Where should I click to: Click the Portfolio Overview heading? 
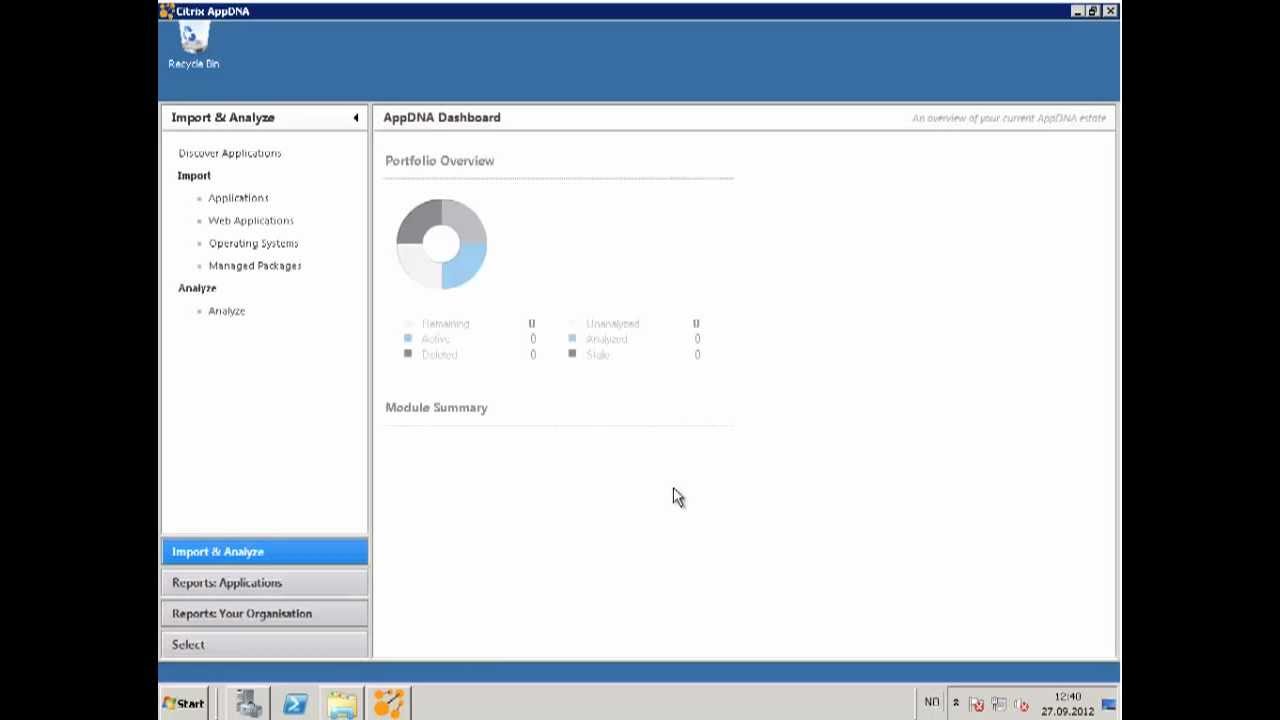[x=440, y=161]
